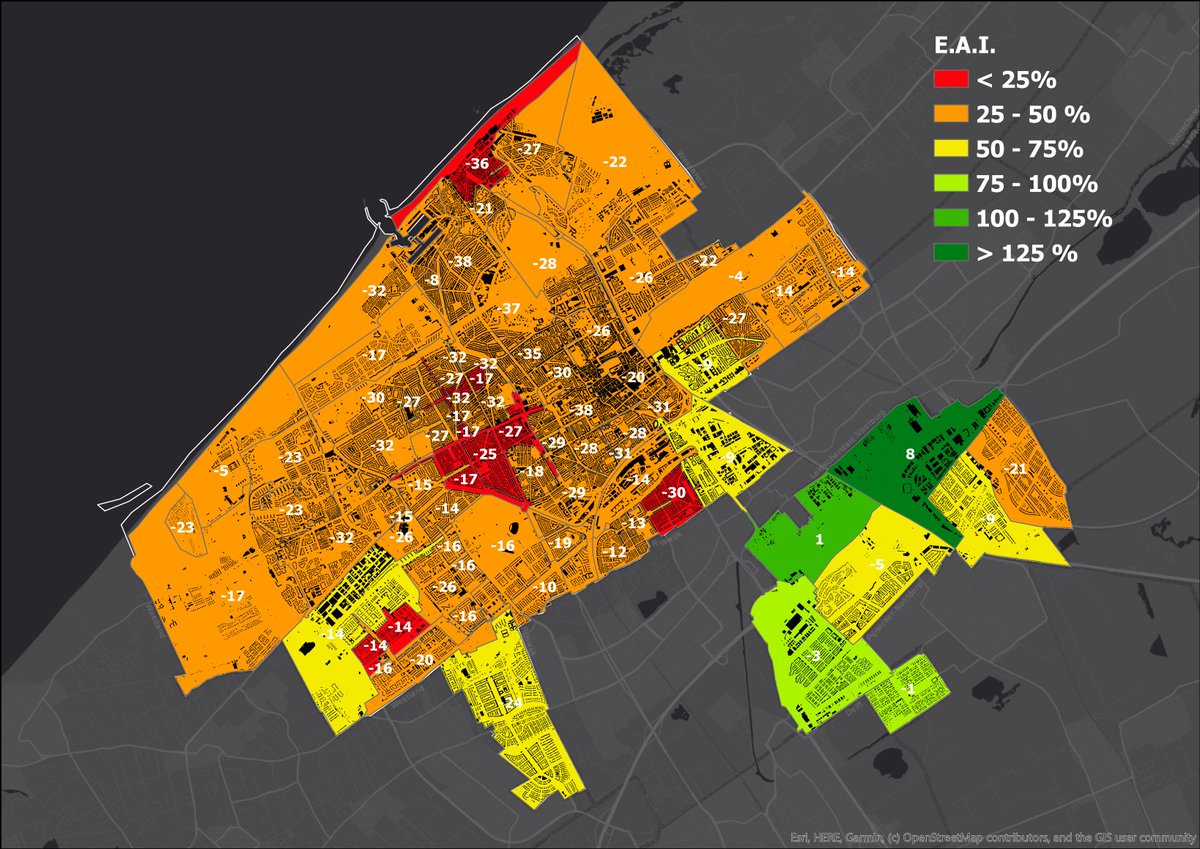This screenshot has height=849, width=1200.
Task: Select the '75 - 100%' legend label
Action: pos(1038,184)
